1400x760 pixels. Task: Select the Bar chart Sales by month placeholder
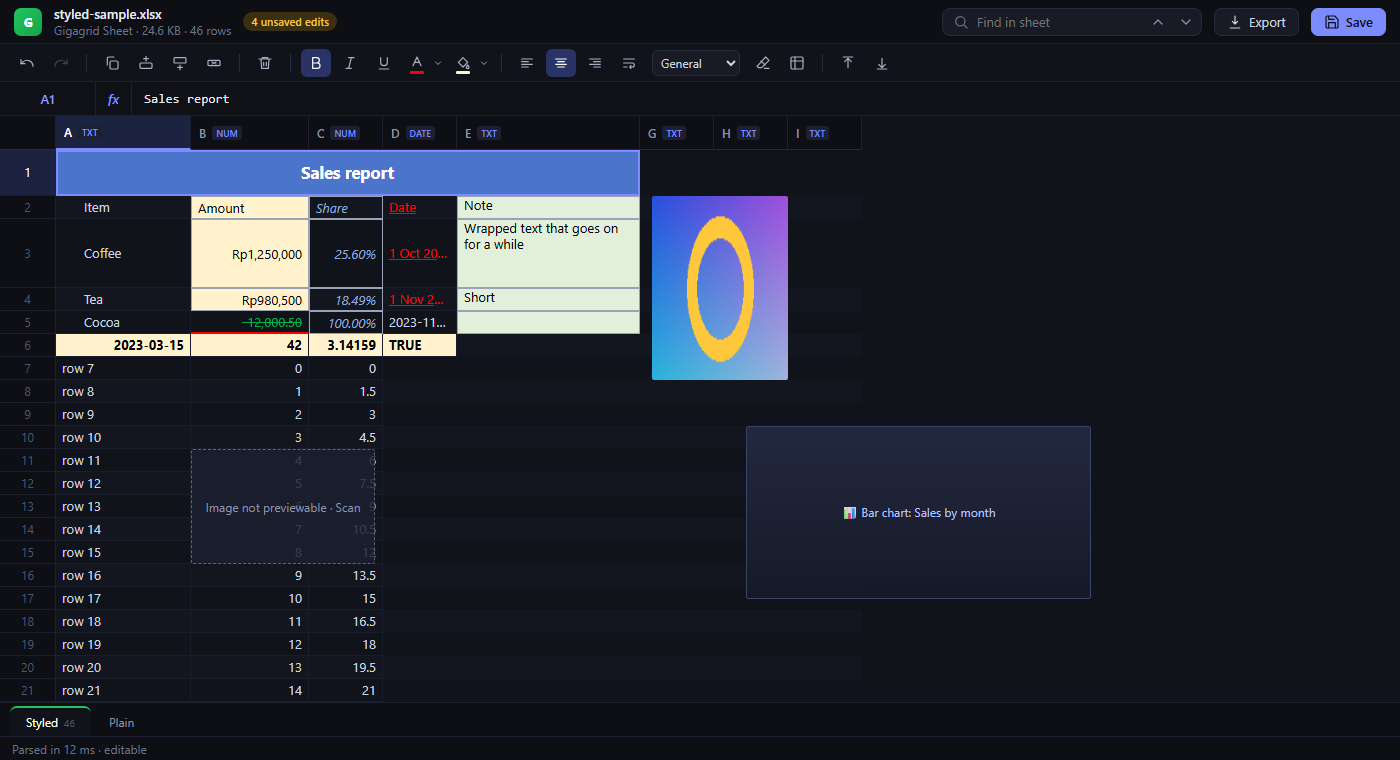click(x=918, y=513)
